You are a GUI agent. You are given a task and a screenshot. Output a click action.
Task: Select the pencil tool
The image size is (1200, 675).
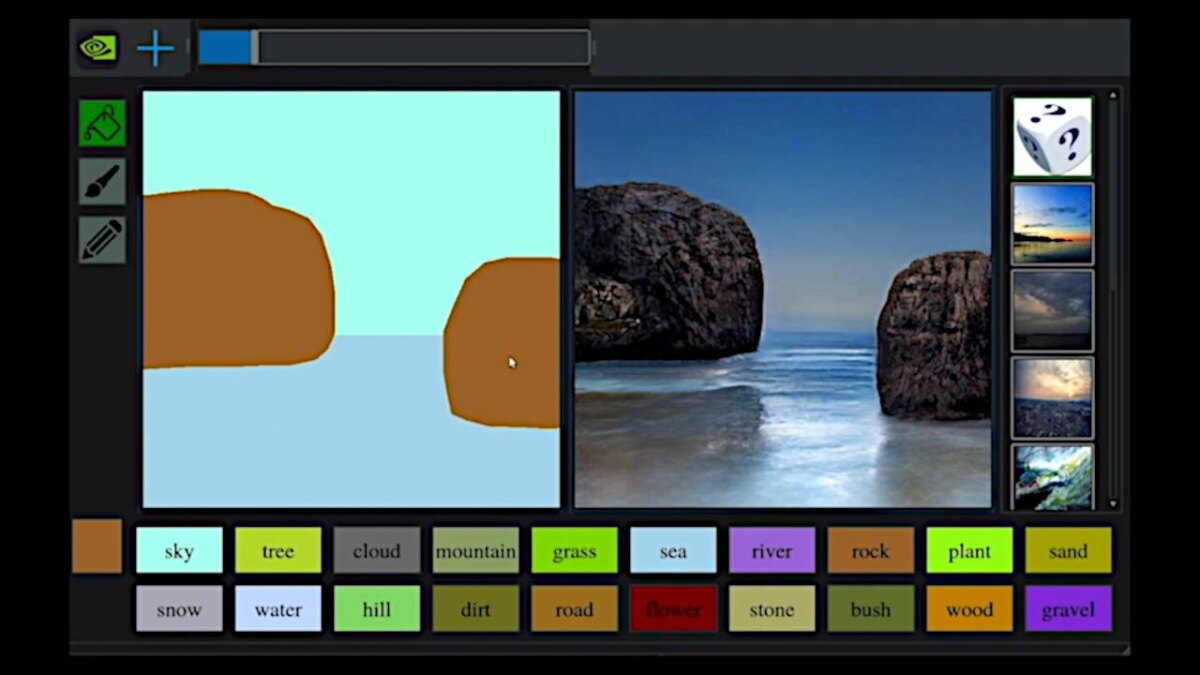[102, 241]
